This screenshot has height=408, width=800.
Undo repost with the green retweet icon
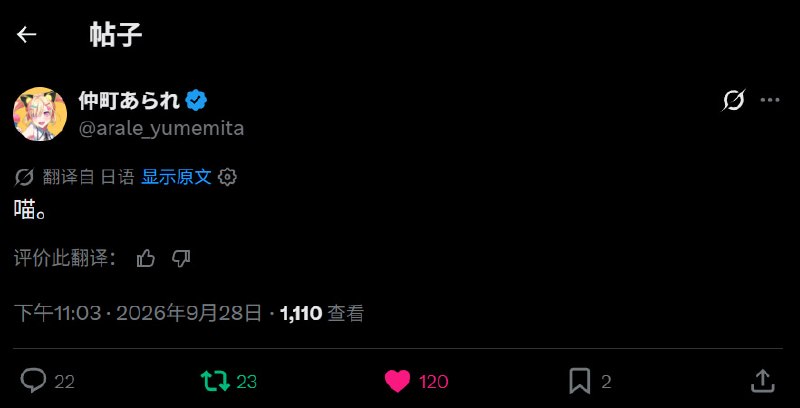(215, 381)
